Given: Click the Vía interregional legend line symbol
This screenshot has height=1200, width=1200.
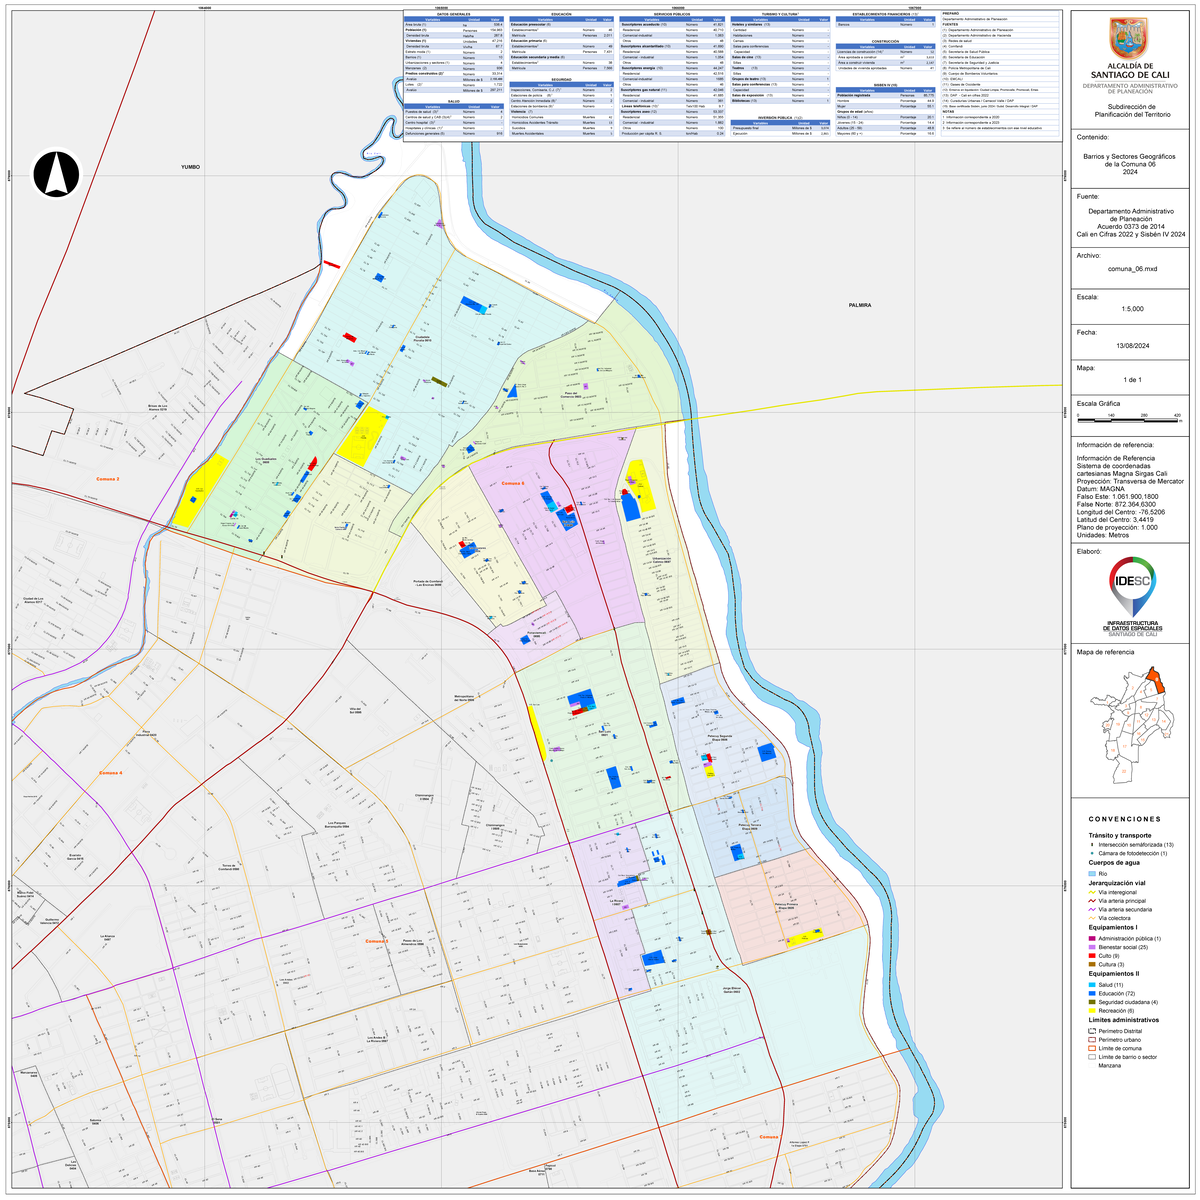Looking at the screenshot, I should (1092, 892).
